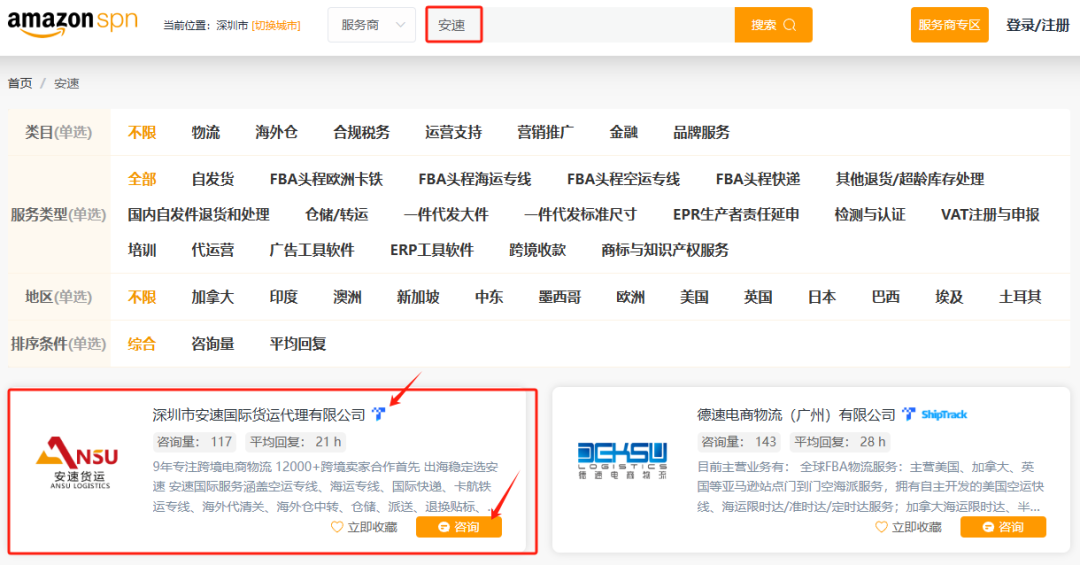1080x565 pixels.
Task: Select 运营支持 category filter
Action: tap(453, 132)
